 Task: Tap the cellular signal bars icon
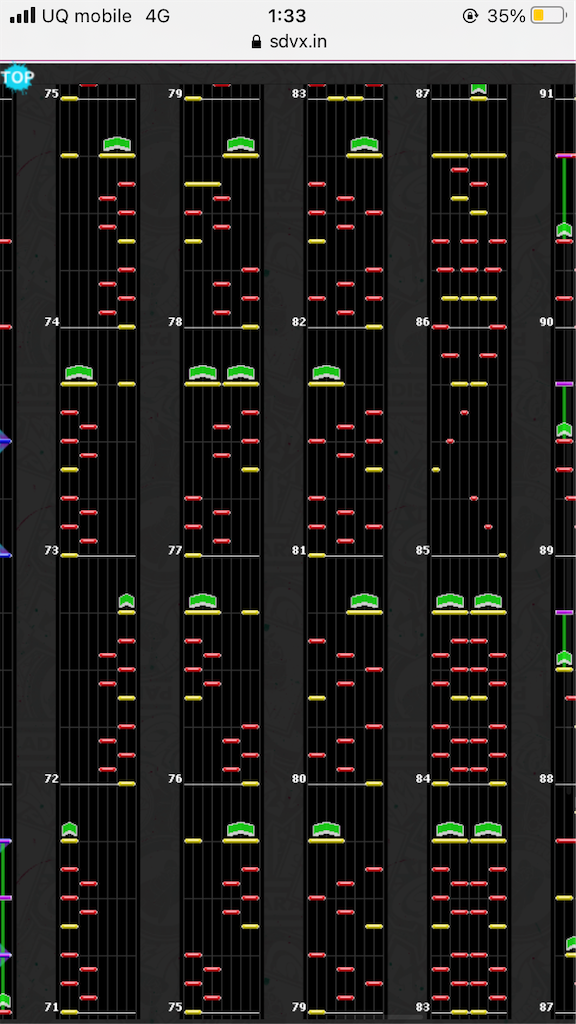click(23, 16)
